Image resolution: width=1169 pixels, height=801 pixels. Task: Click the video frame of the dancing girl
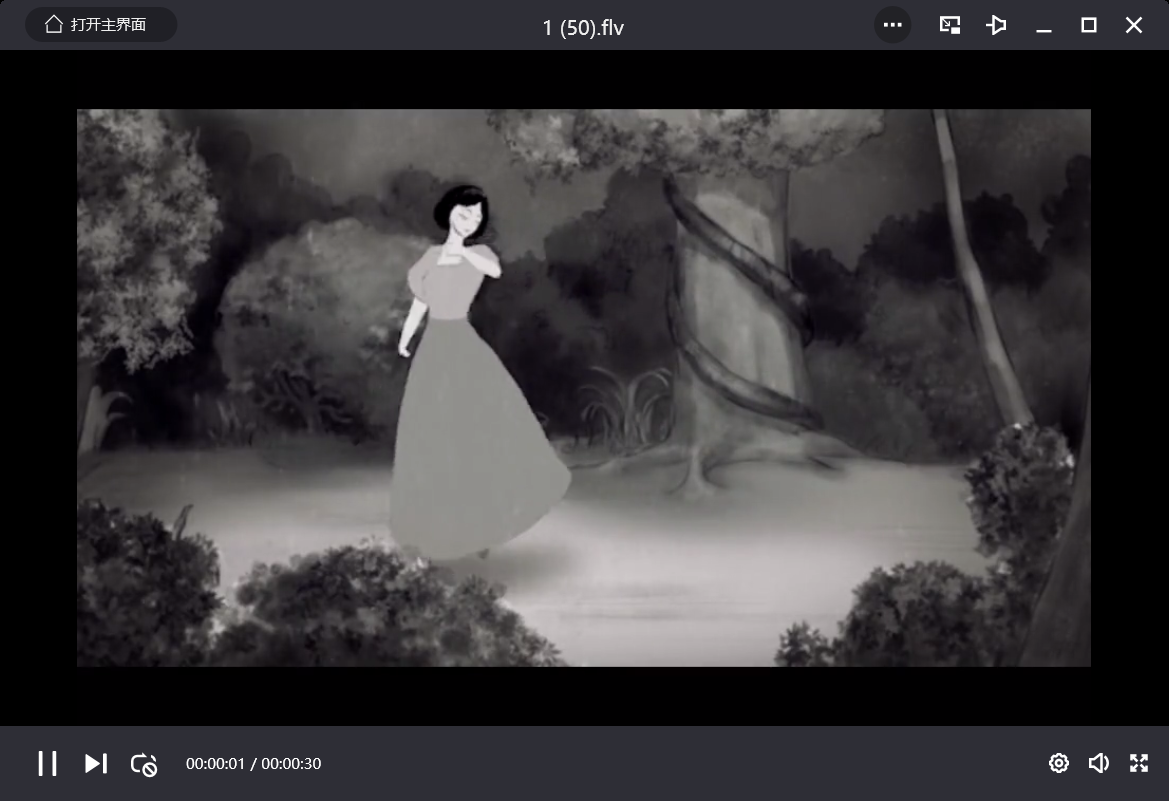pyautogui.click(x=584, y=388)
